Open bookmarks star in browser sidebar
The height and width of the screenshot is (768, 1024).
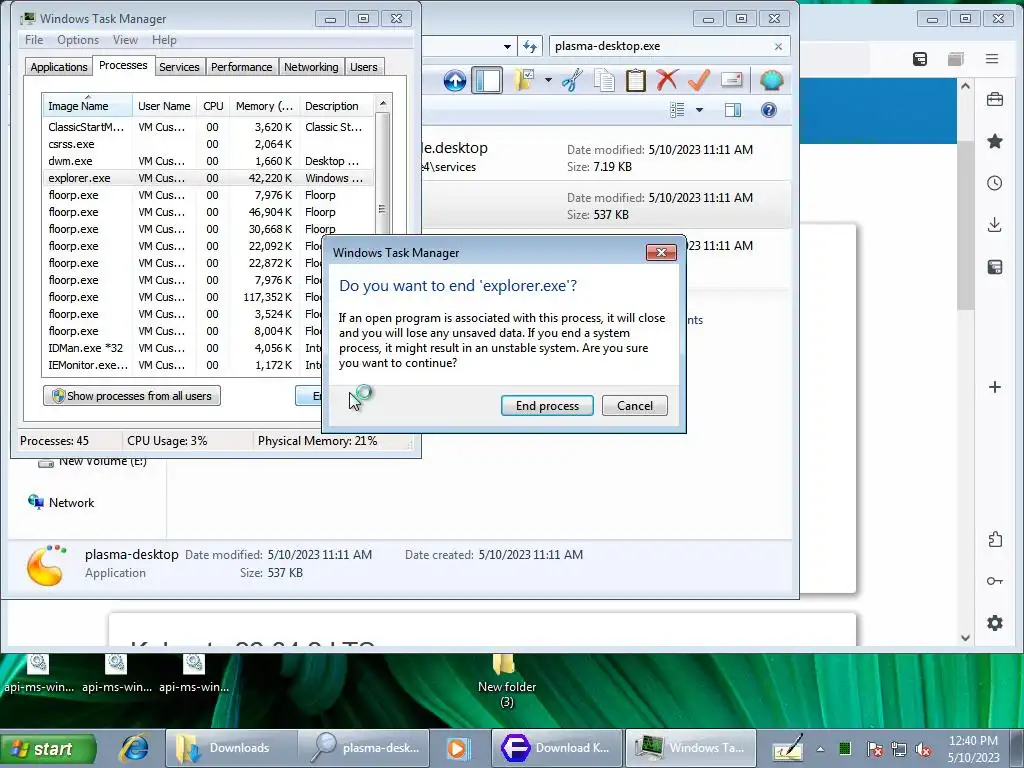coord(995,141)
